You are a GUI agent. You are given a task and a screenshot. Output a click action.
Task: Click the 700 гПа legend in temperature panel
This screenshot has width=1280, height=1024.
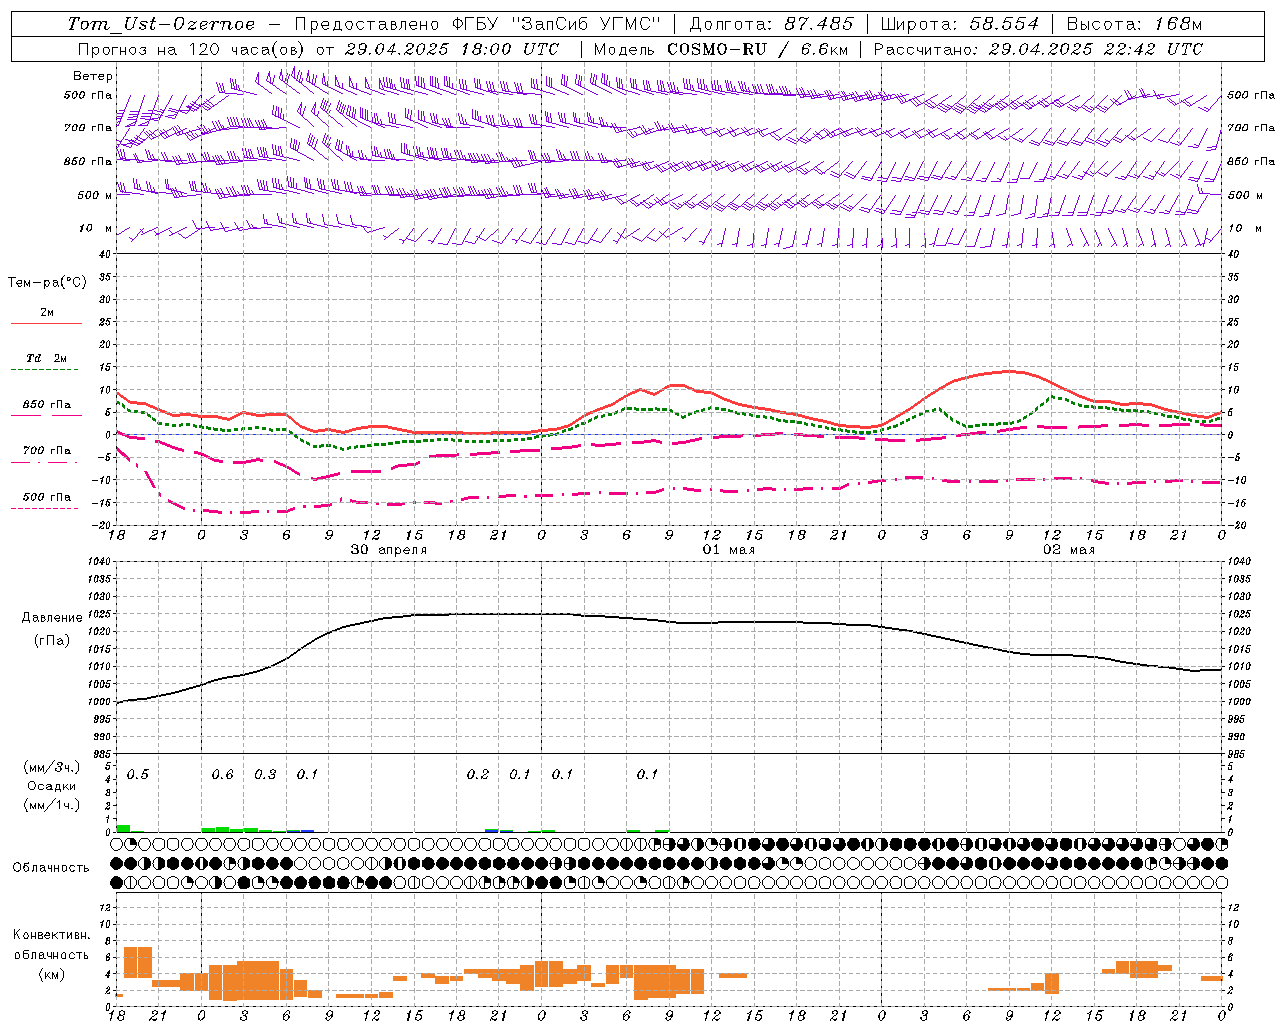point(46,454)
